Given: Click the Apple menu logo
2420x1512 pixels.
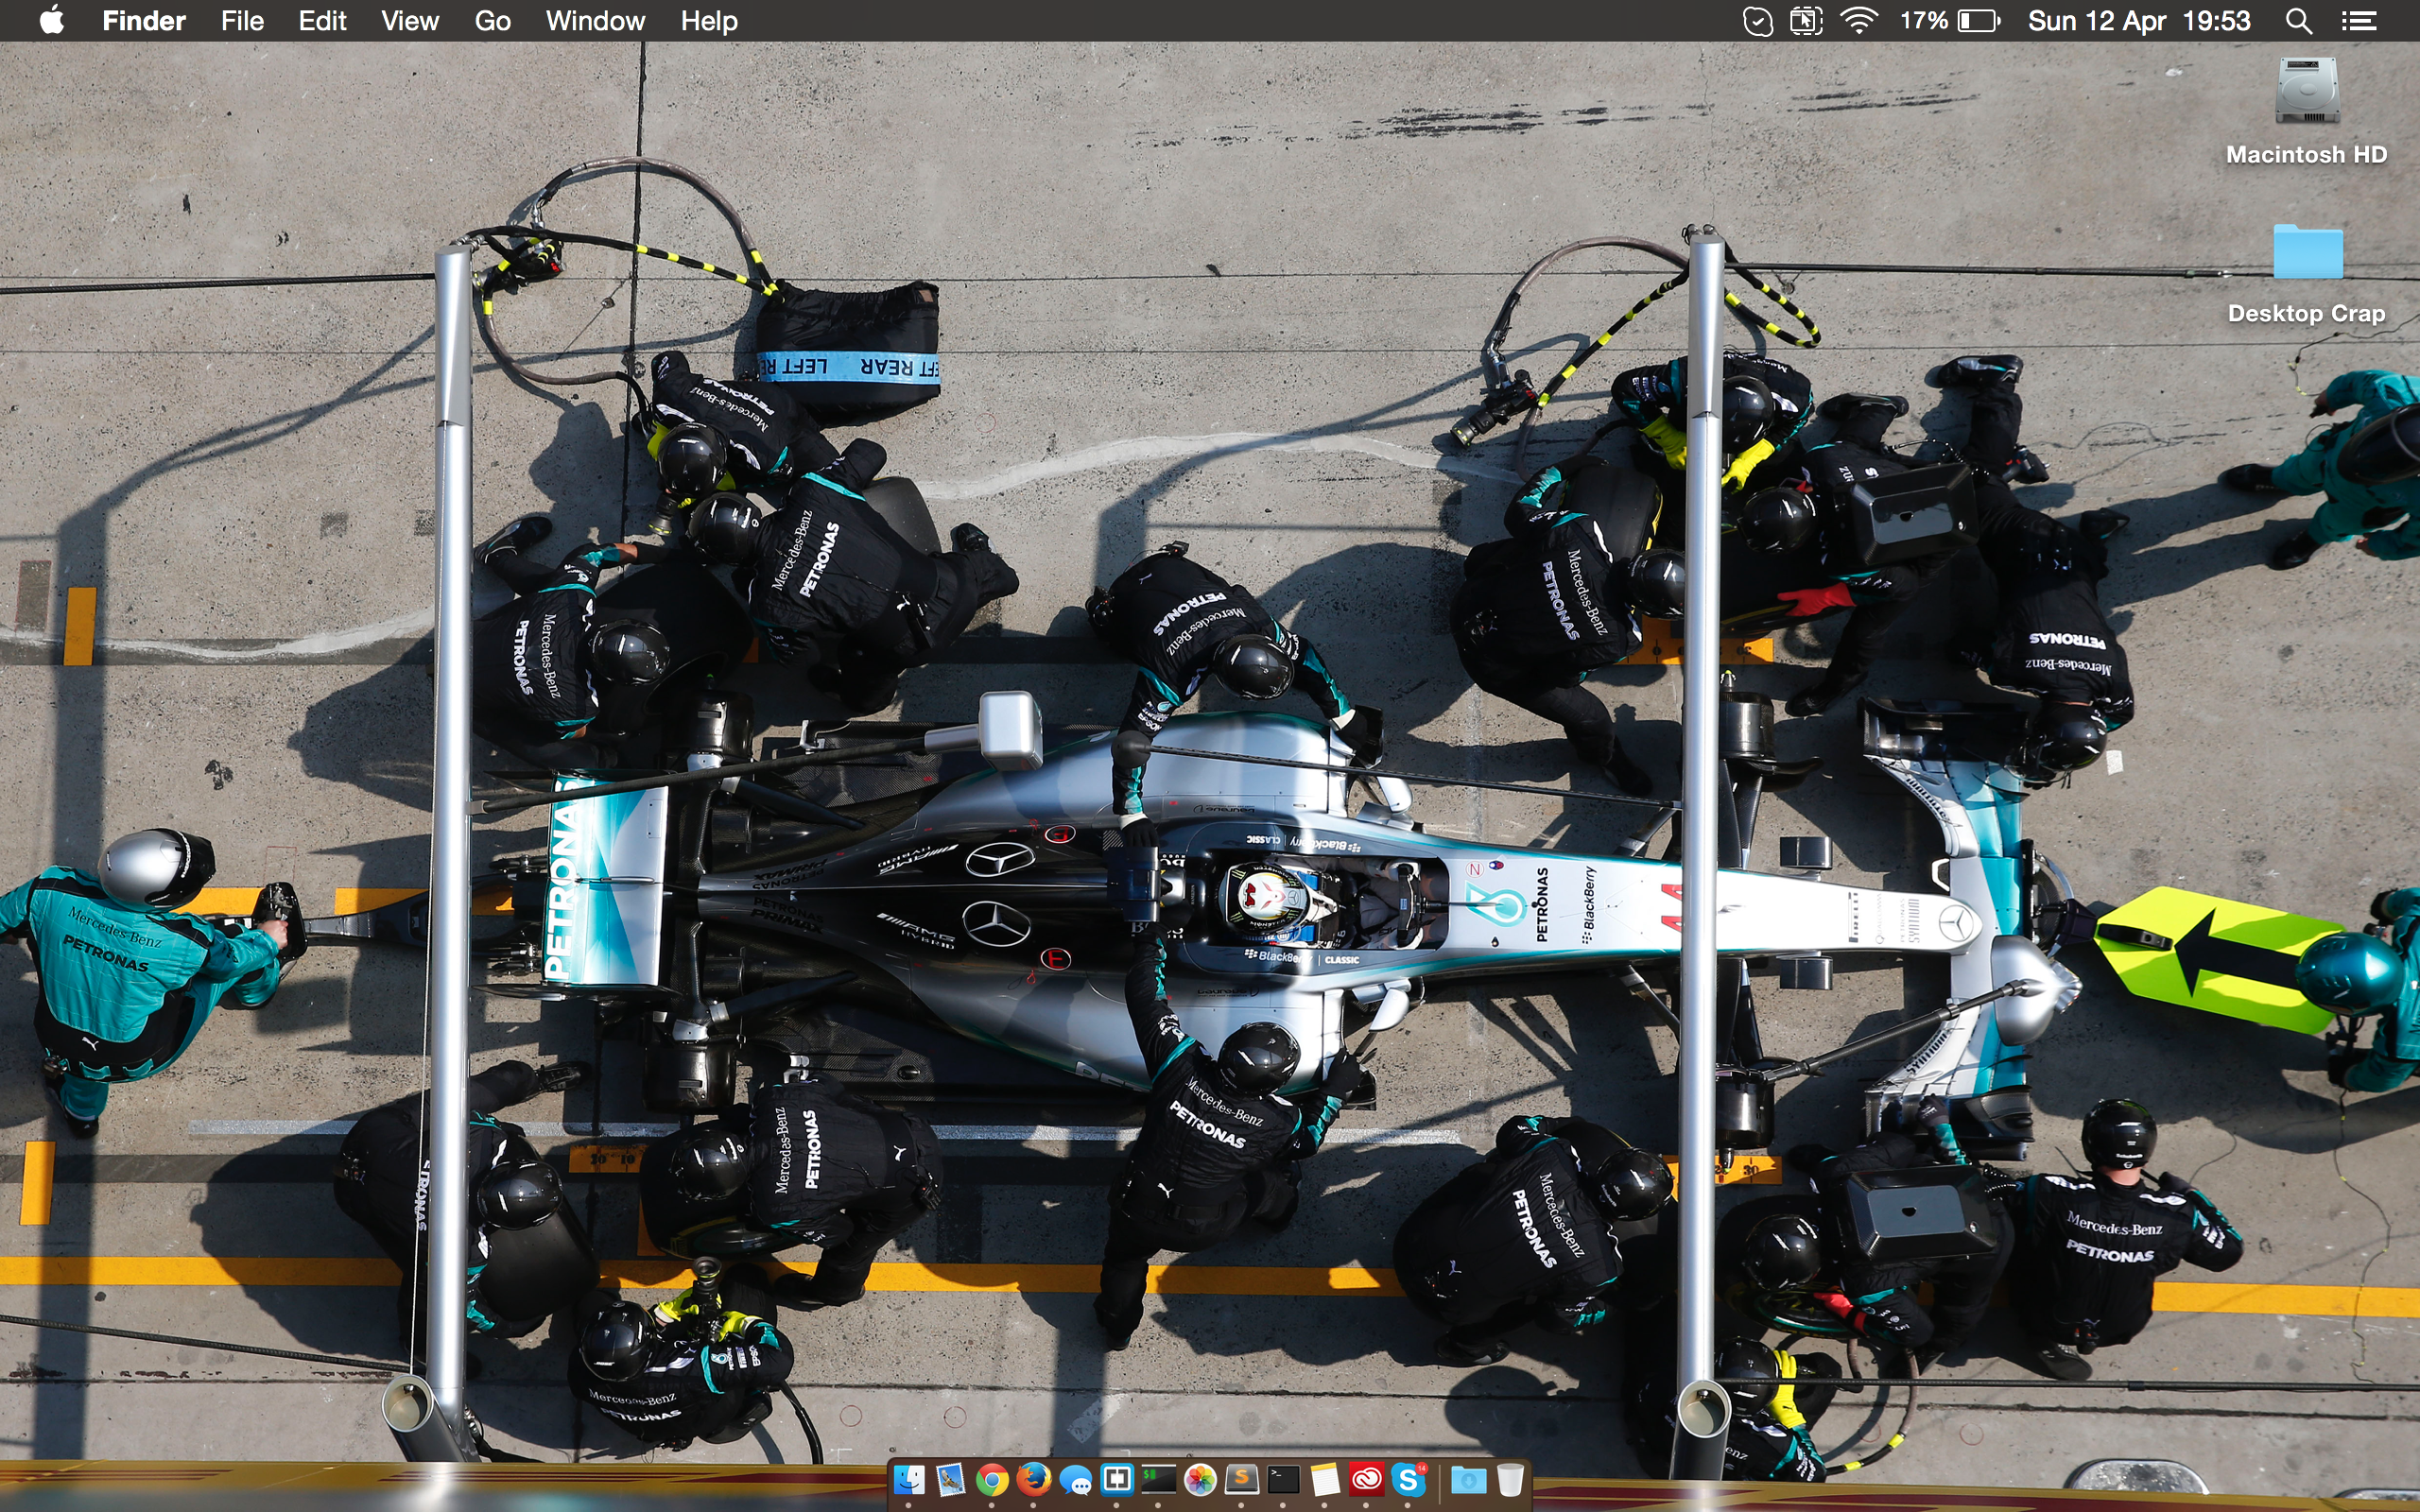Looking at the screenshot, I should pyautogui.click(x=51, y=21).
